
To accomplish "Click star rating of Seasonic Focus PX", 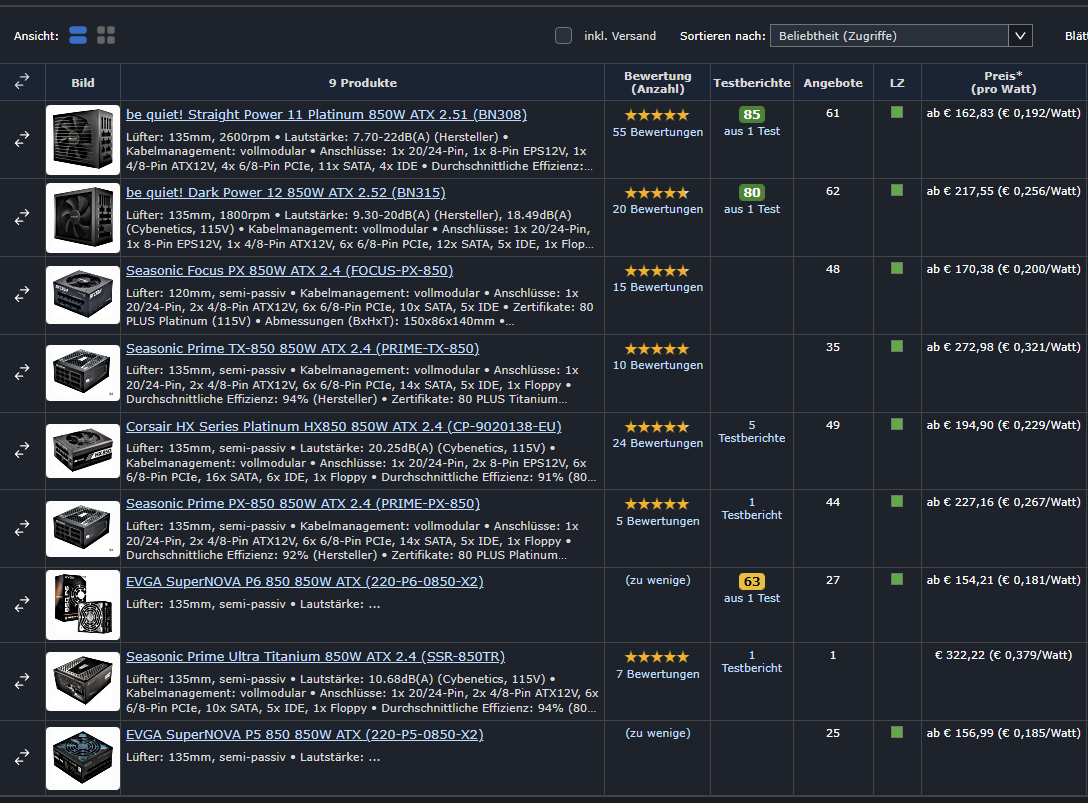I will click(x=657, y=271).
